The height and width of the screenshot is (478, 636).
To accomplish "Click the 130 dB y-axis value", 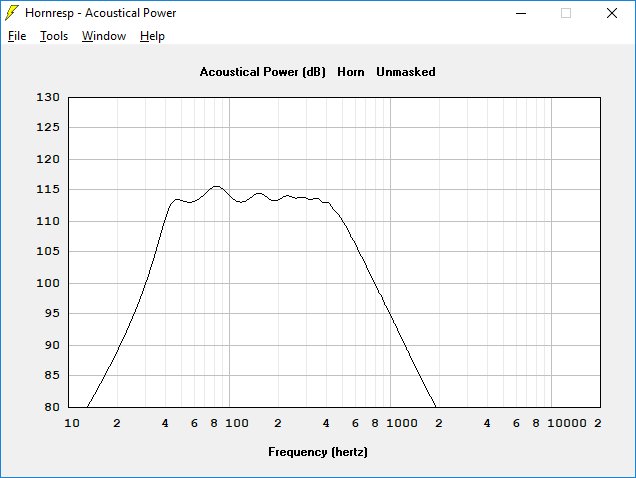I will [x=48, y=97].
